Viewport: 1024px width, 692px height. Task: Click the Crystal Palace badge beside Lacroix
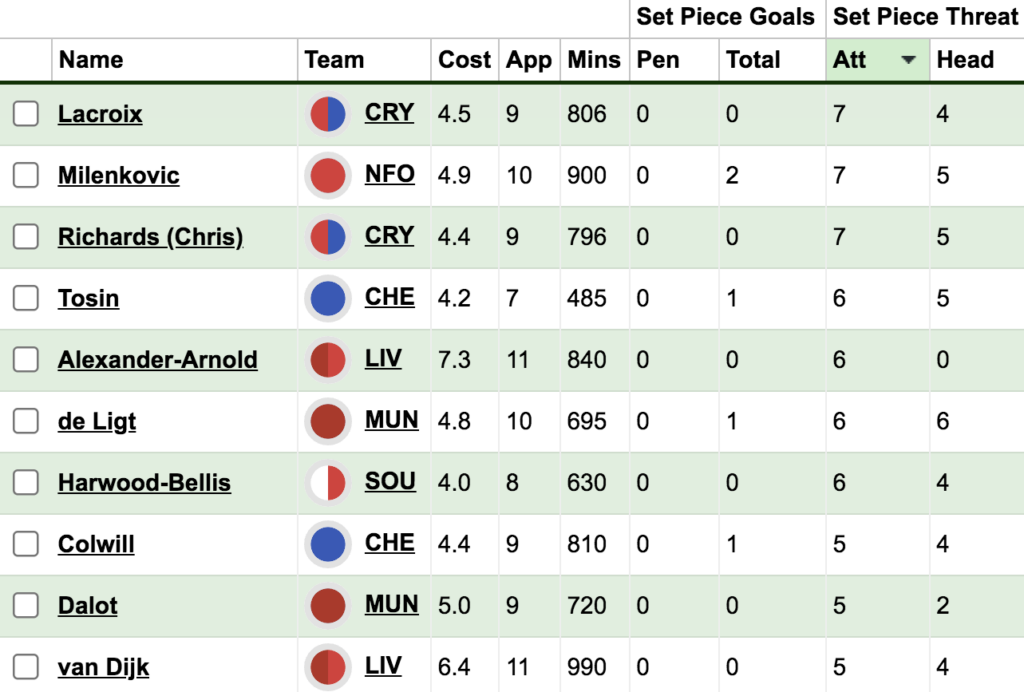(x=327, y=114)
